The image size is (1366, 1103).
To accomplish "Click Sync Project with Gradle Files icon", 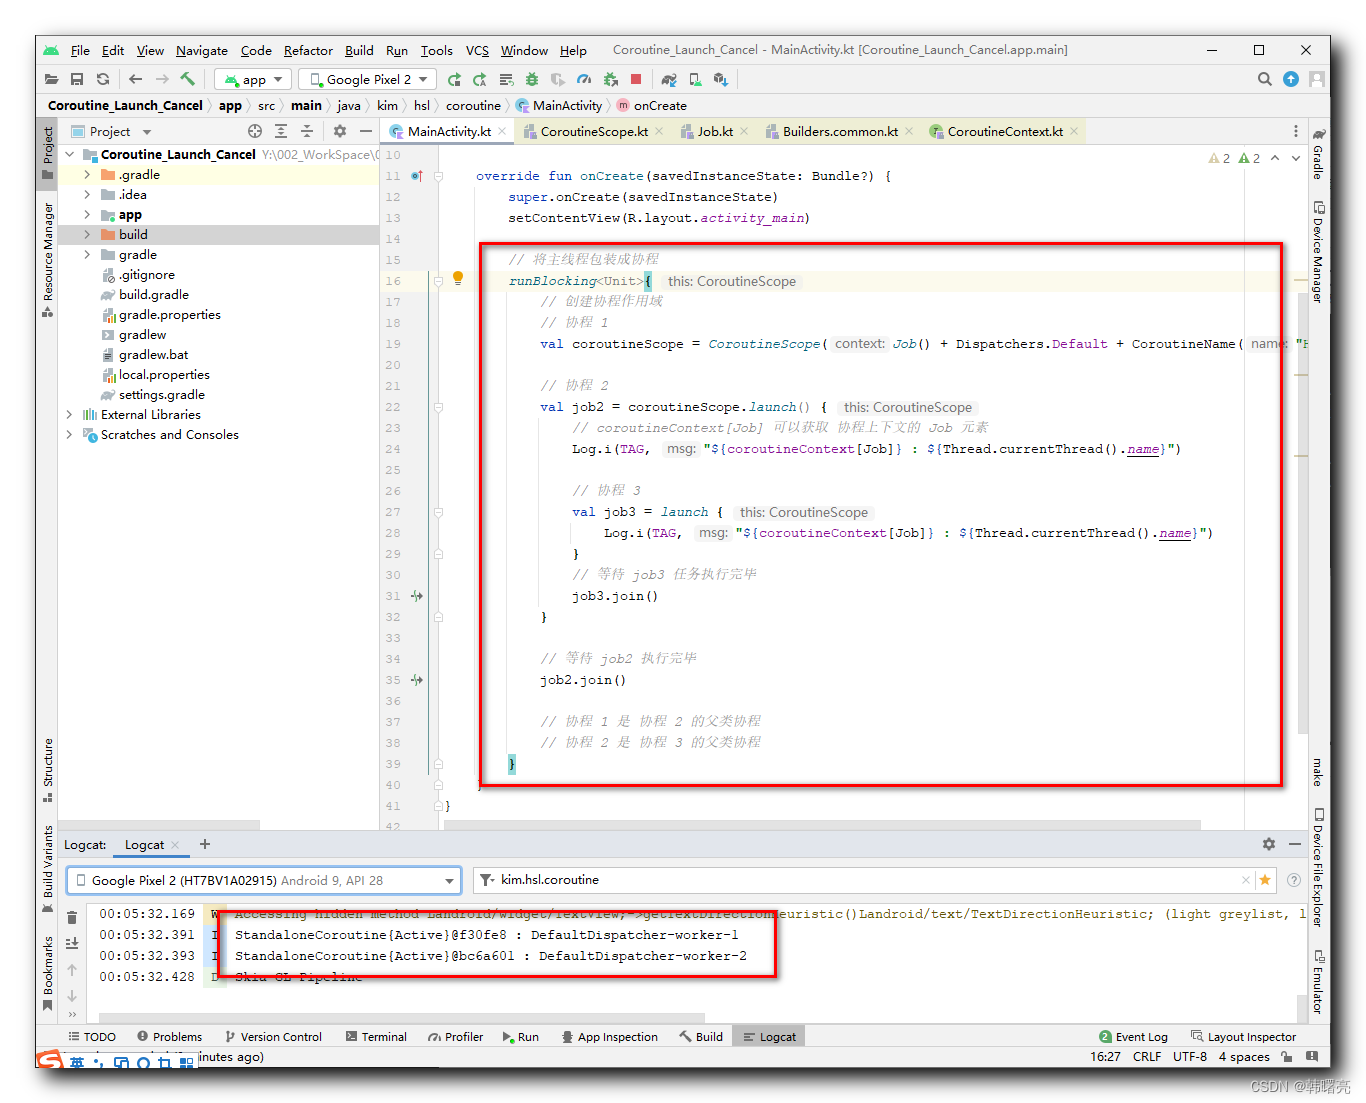I will pyautogui.click(x=669, y=79).
